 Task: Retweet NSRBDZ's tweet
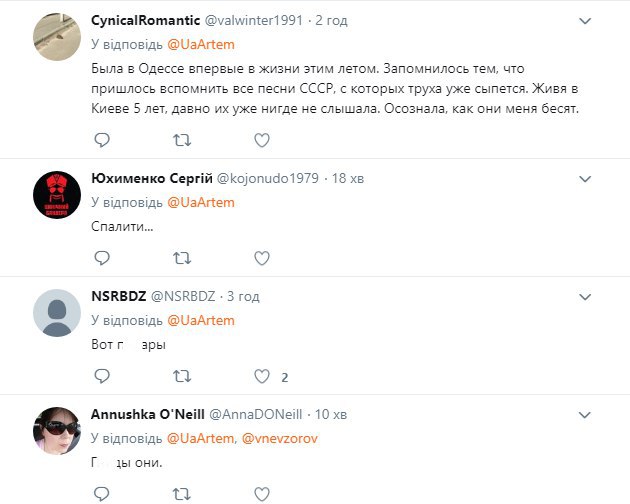click(182, 377)
